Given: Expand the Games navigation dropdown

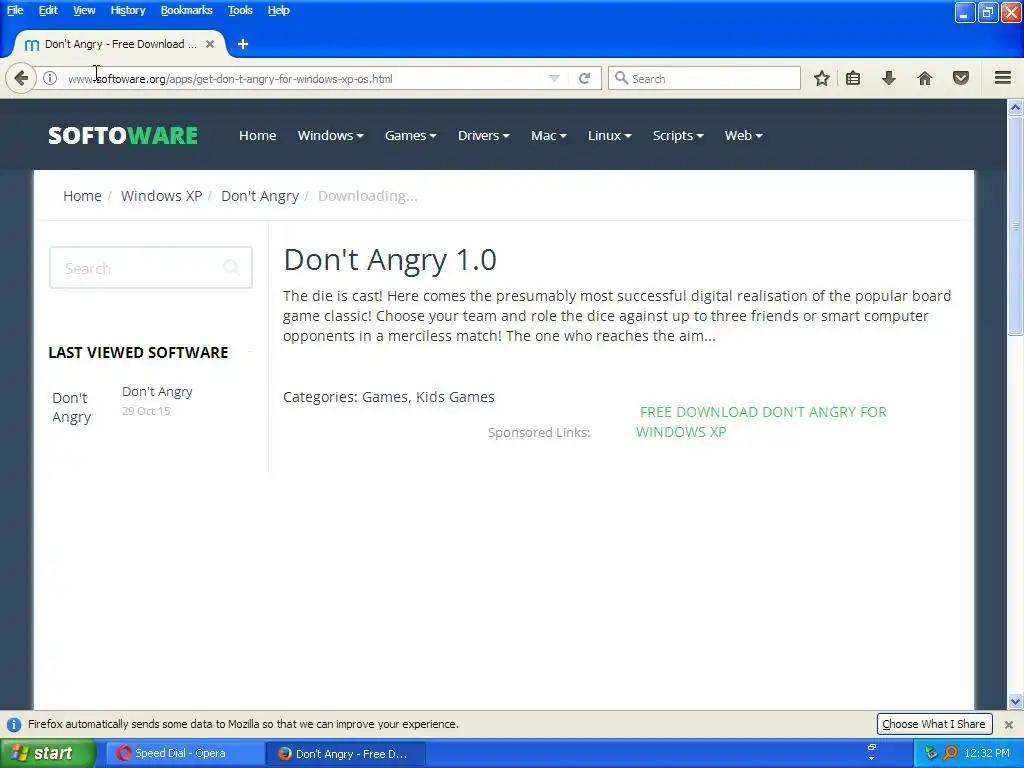Looking at the screenshot, I should tap(410, 135).
